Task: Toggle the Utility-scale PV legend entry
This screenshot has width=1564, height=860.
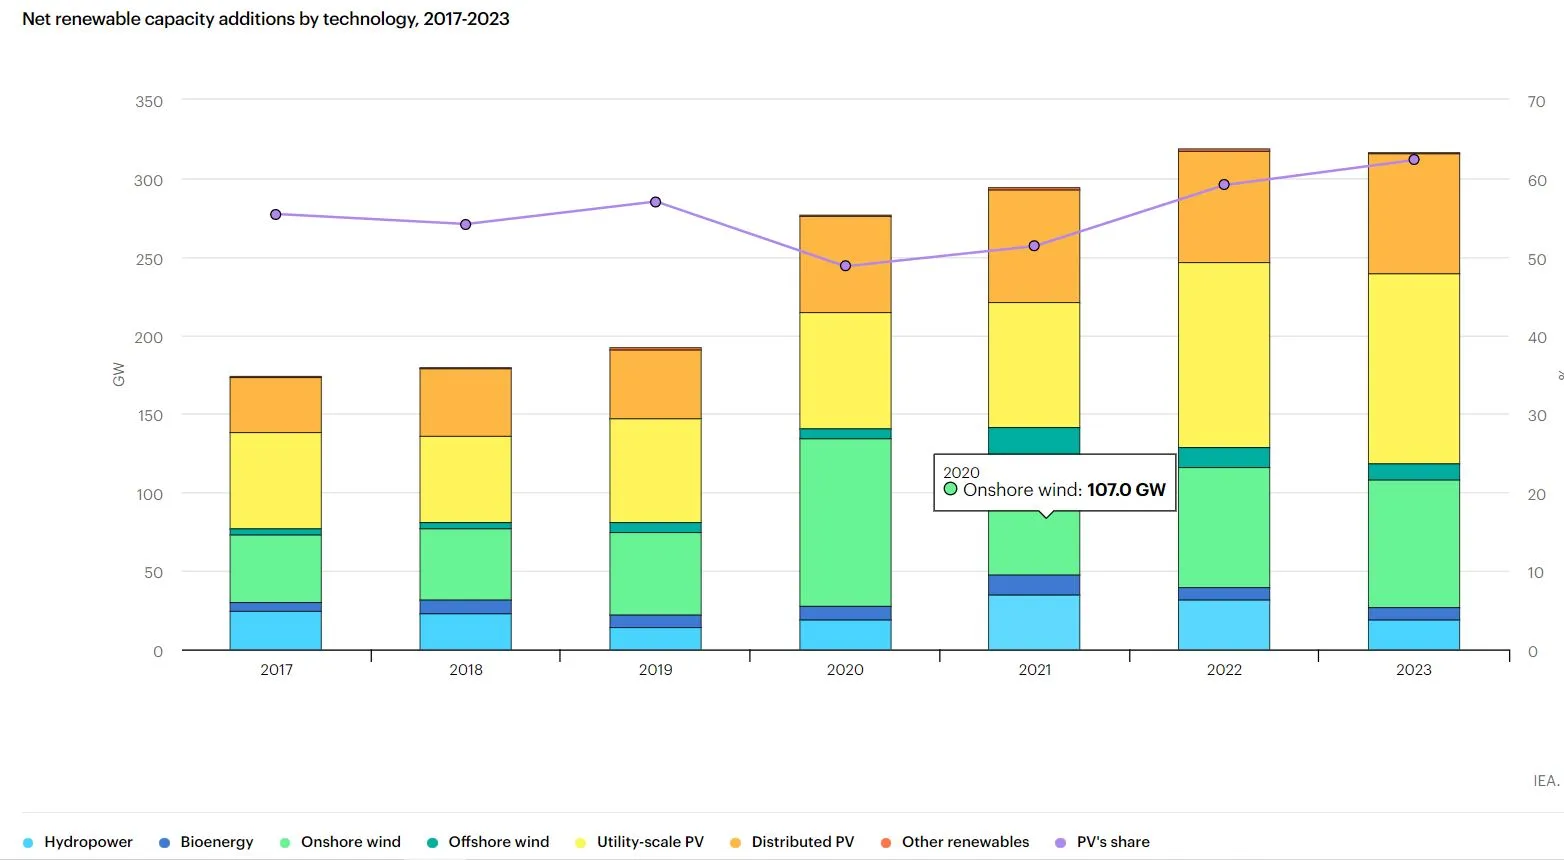Action: [640, 842]
